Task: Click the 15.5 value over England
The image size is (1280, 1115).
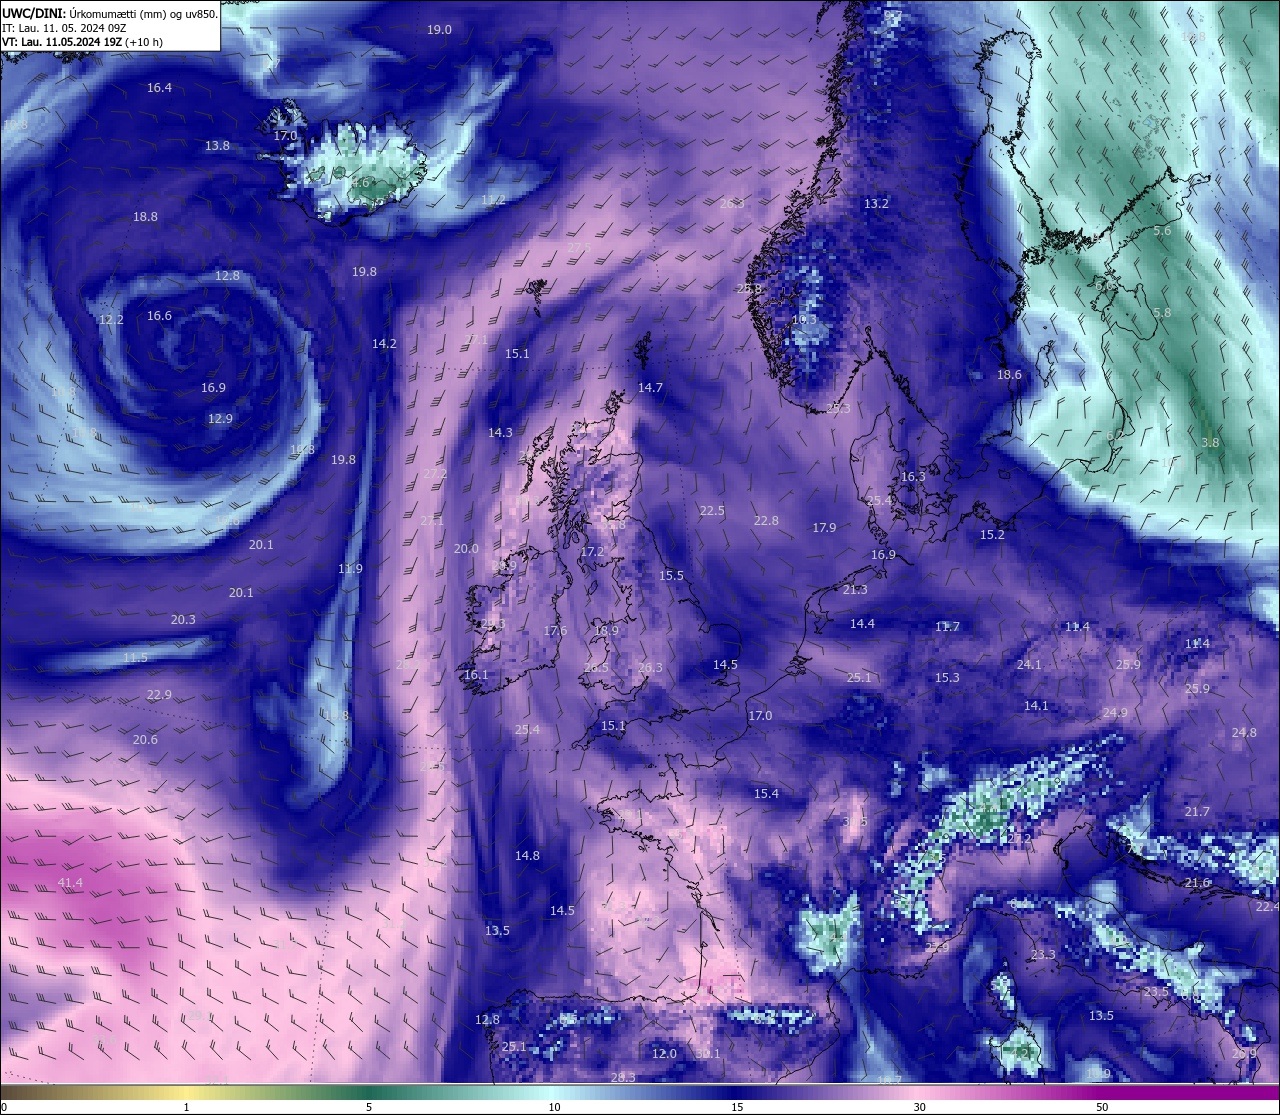Action: 671,576
